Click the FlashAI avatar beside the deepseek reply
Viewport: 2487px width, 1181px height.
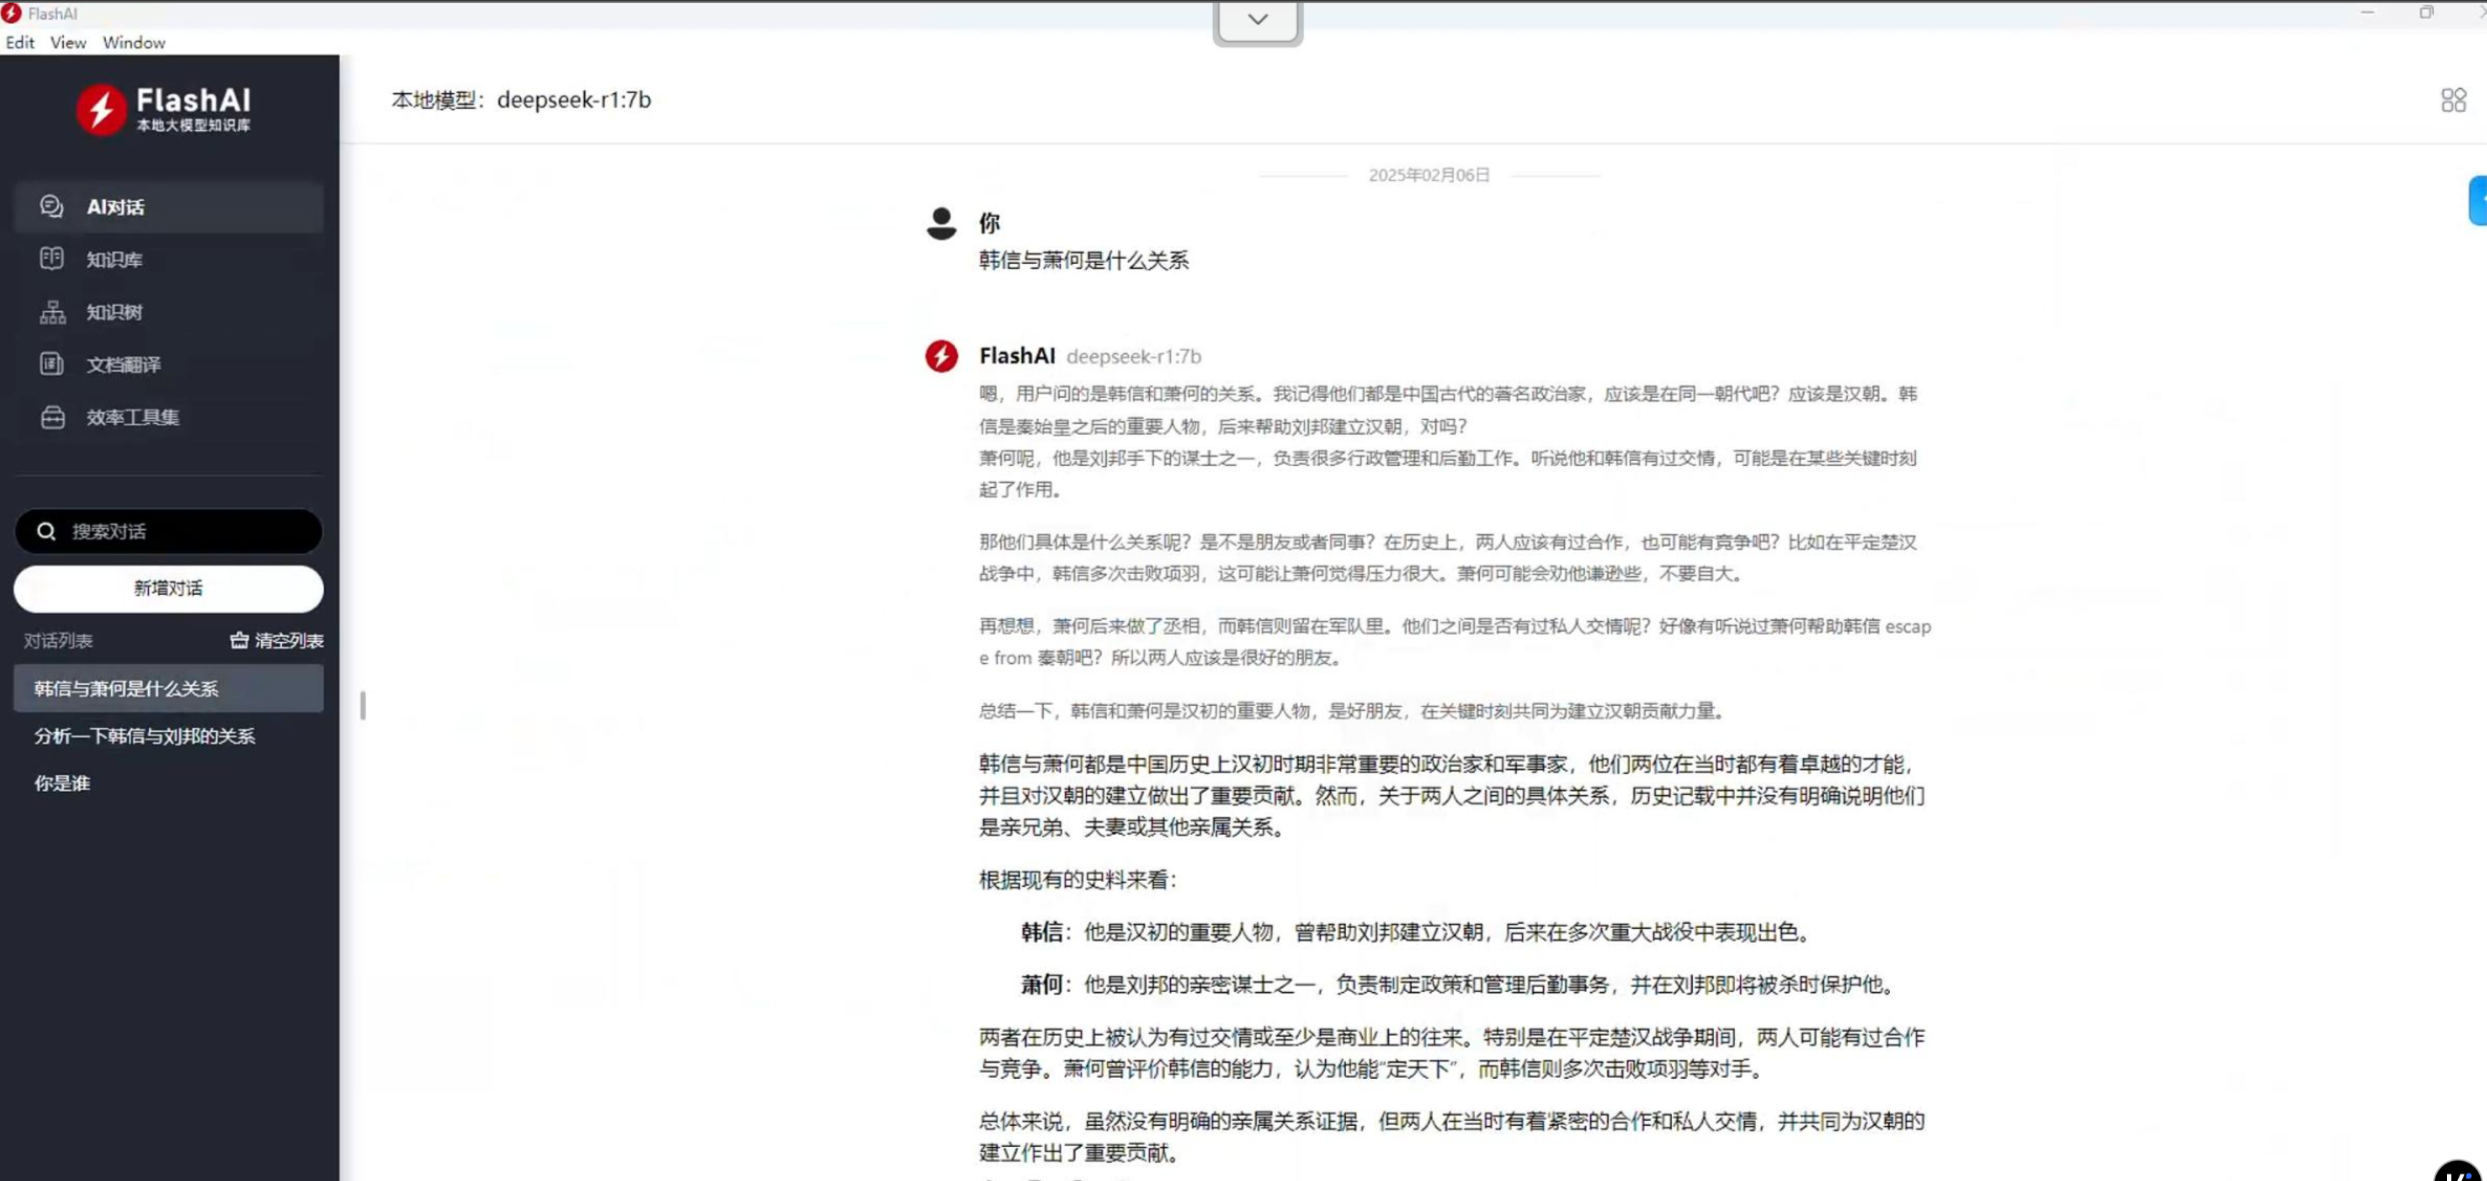point(940,356)
